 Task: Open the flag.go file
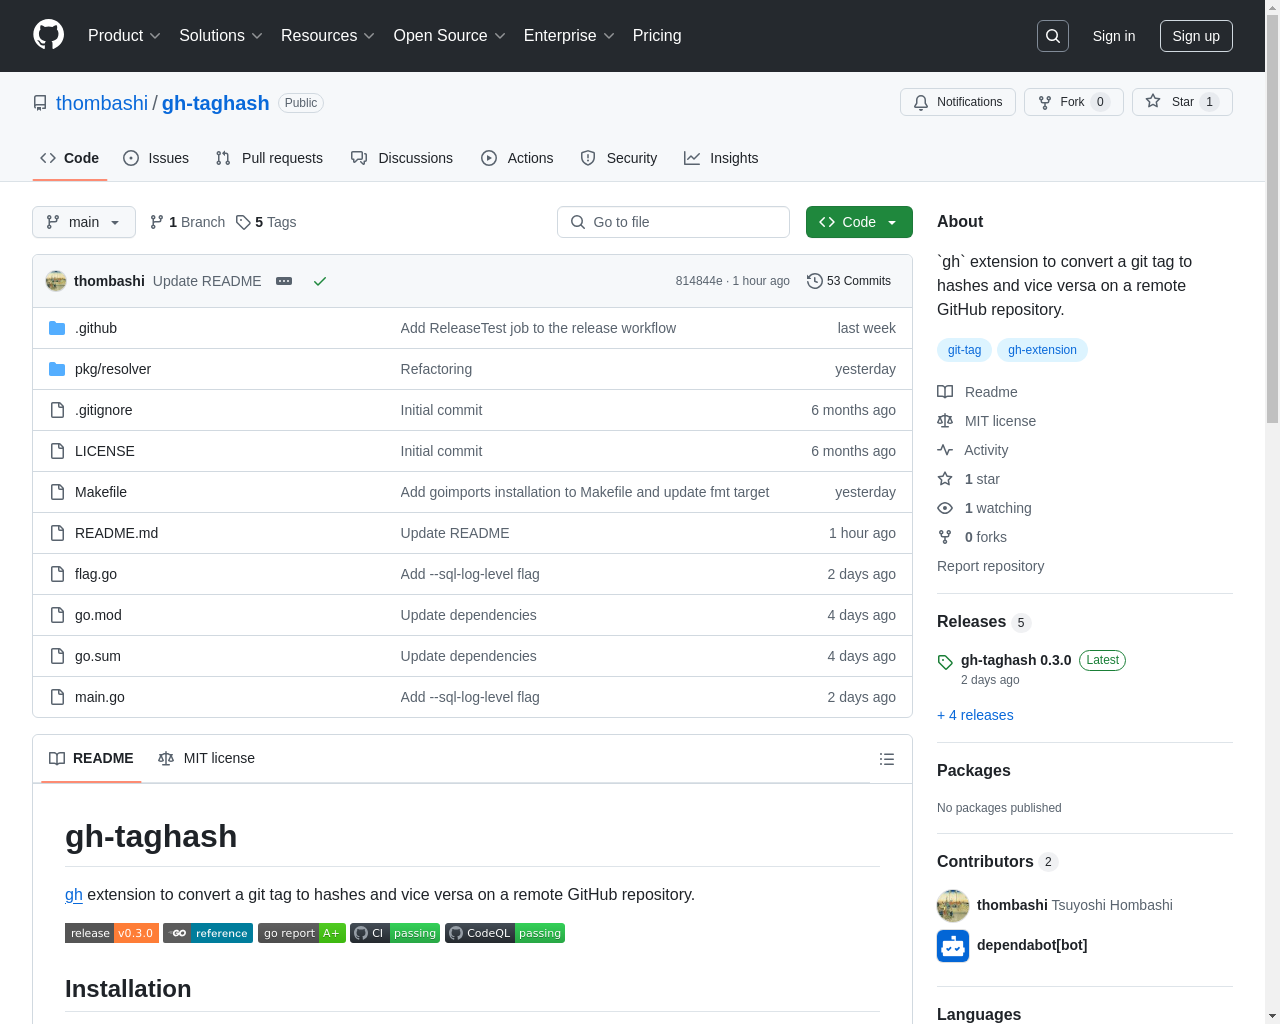[96, 574]
